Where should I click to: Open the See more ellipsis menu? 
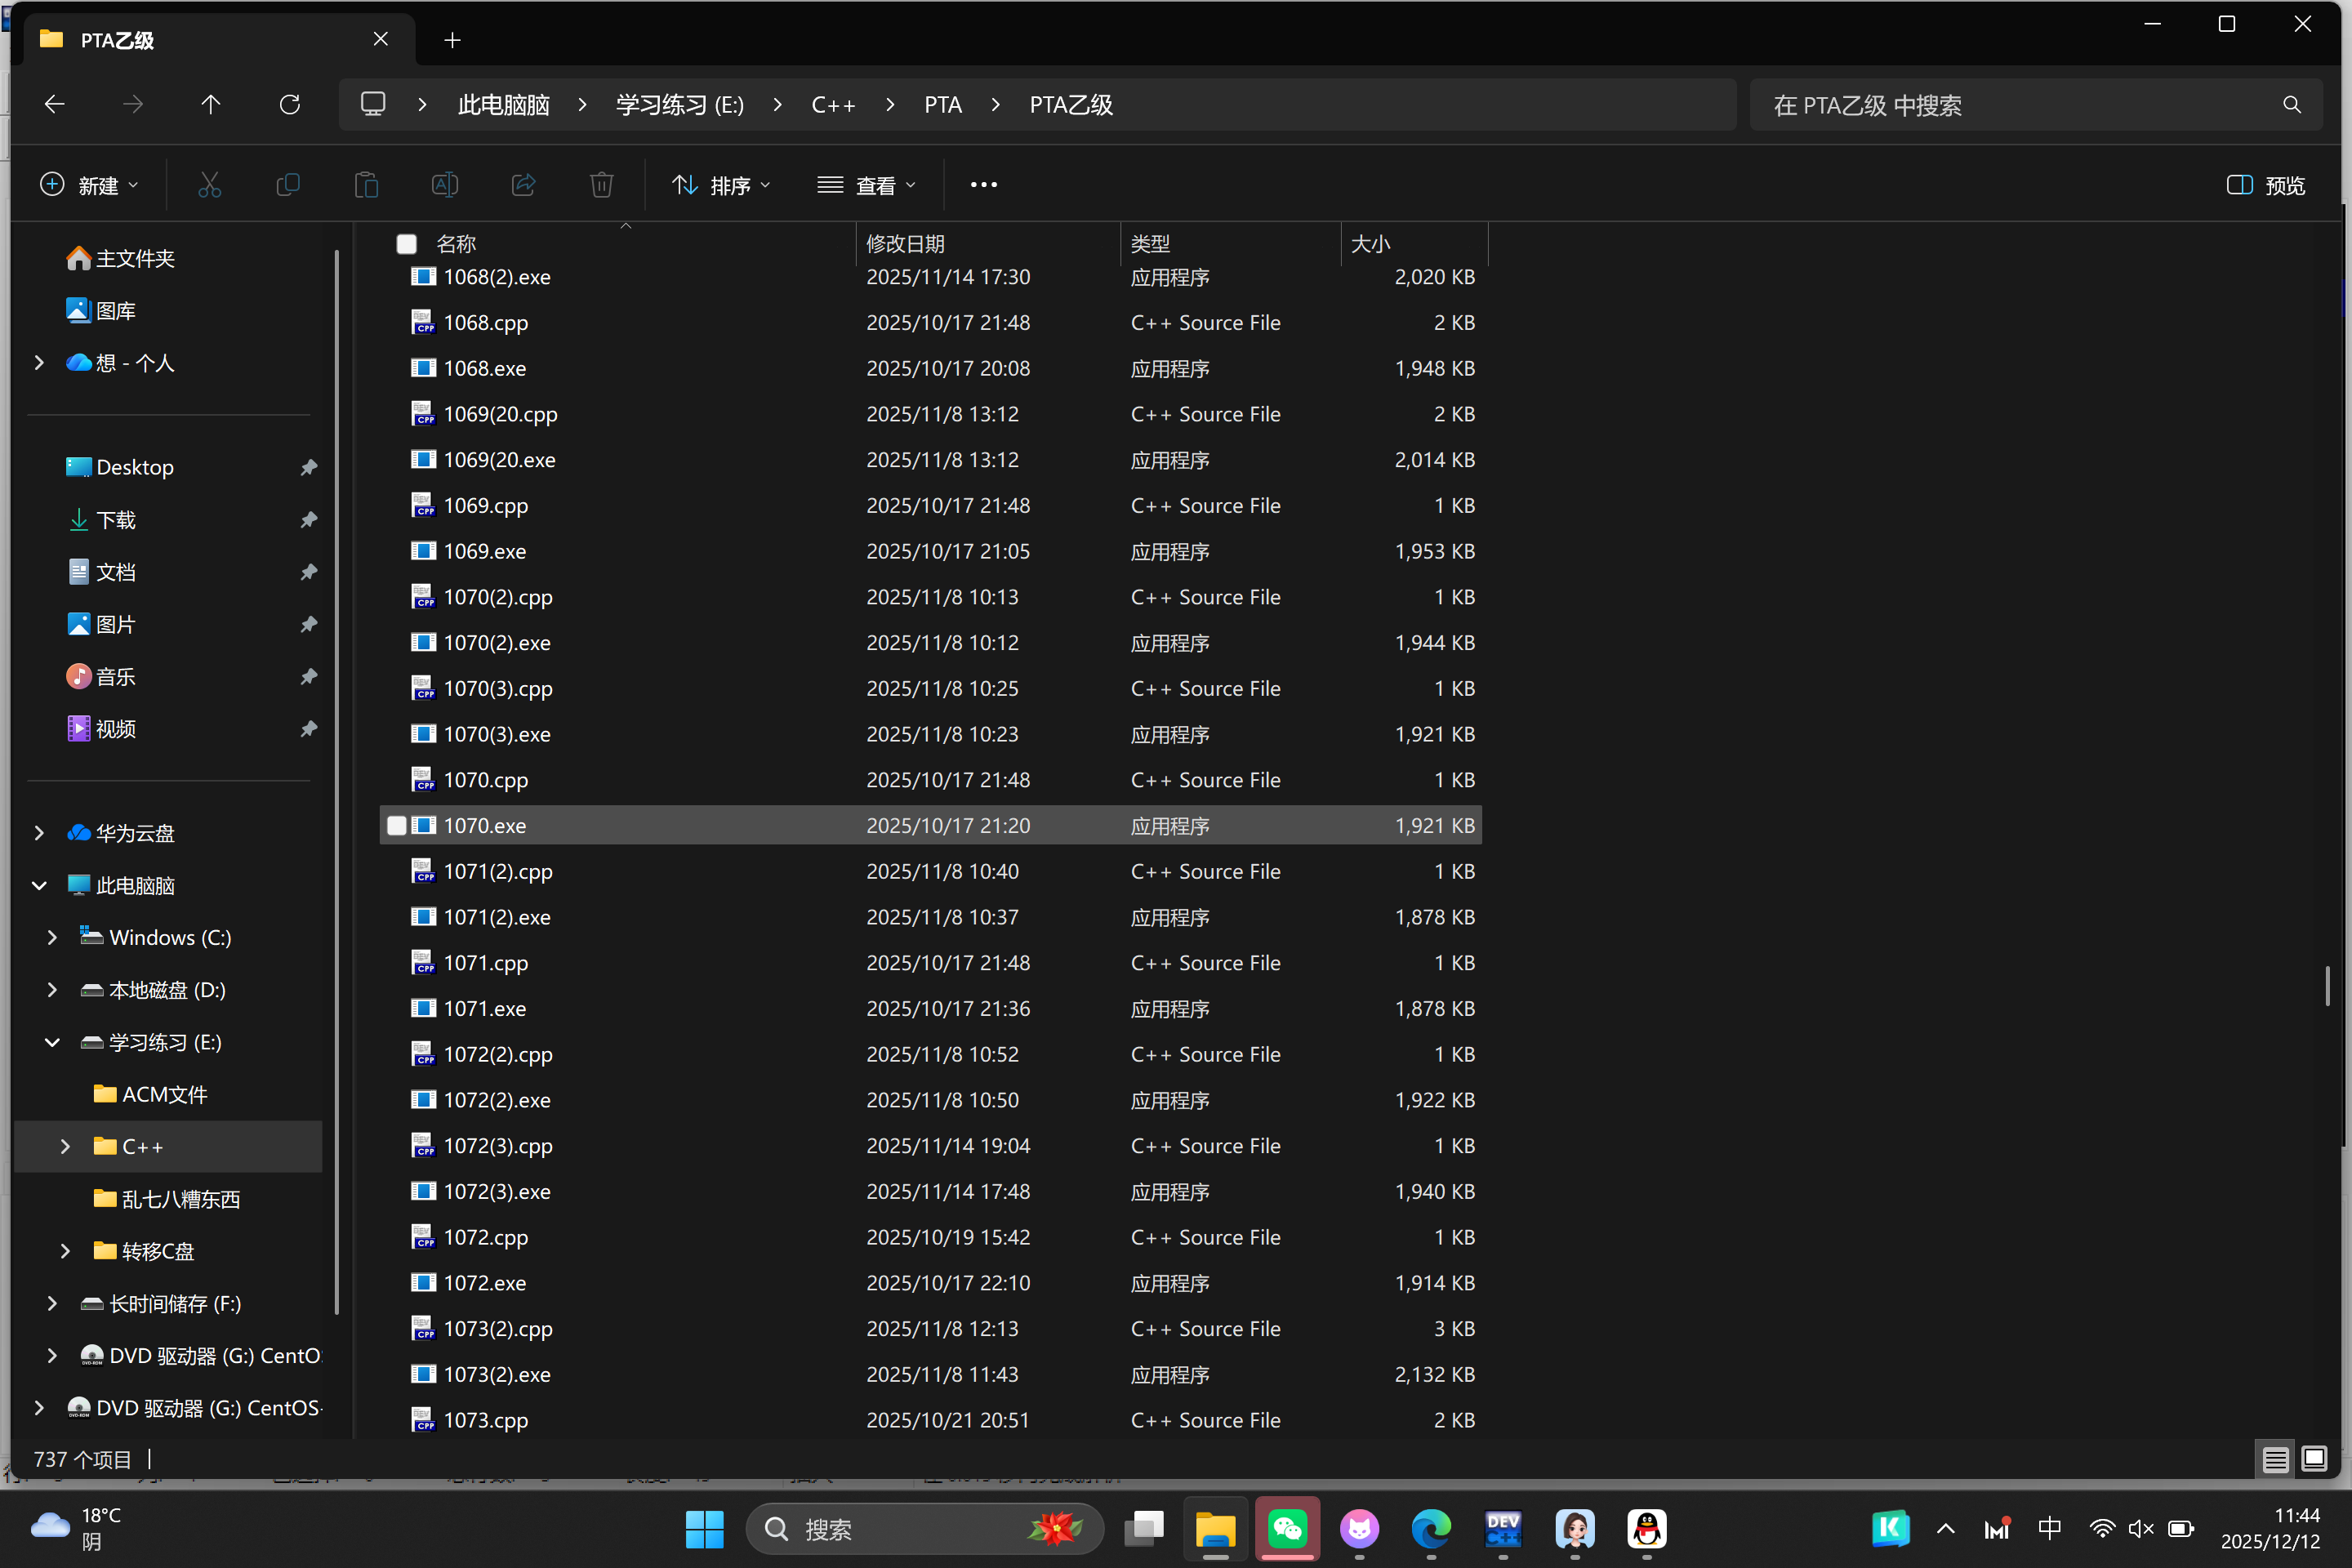click(983, 185)
